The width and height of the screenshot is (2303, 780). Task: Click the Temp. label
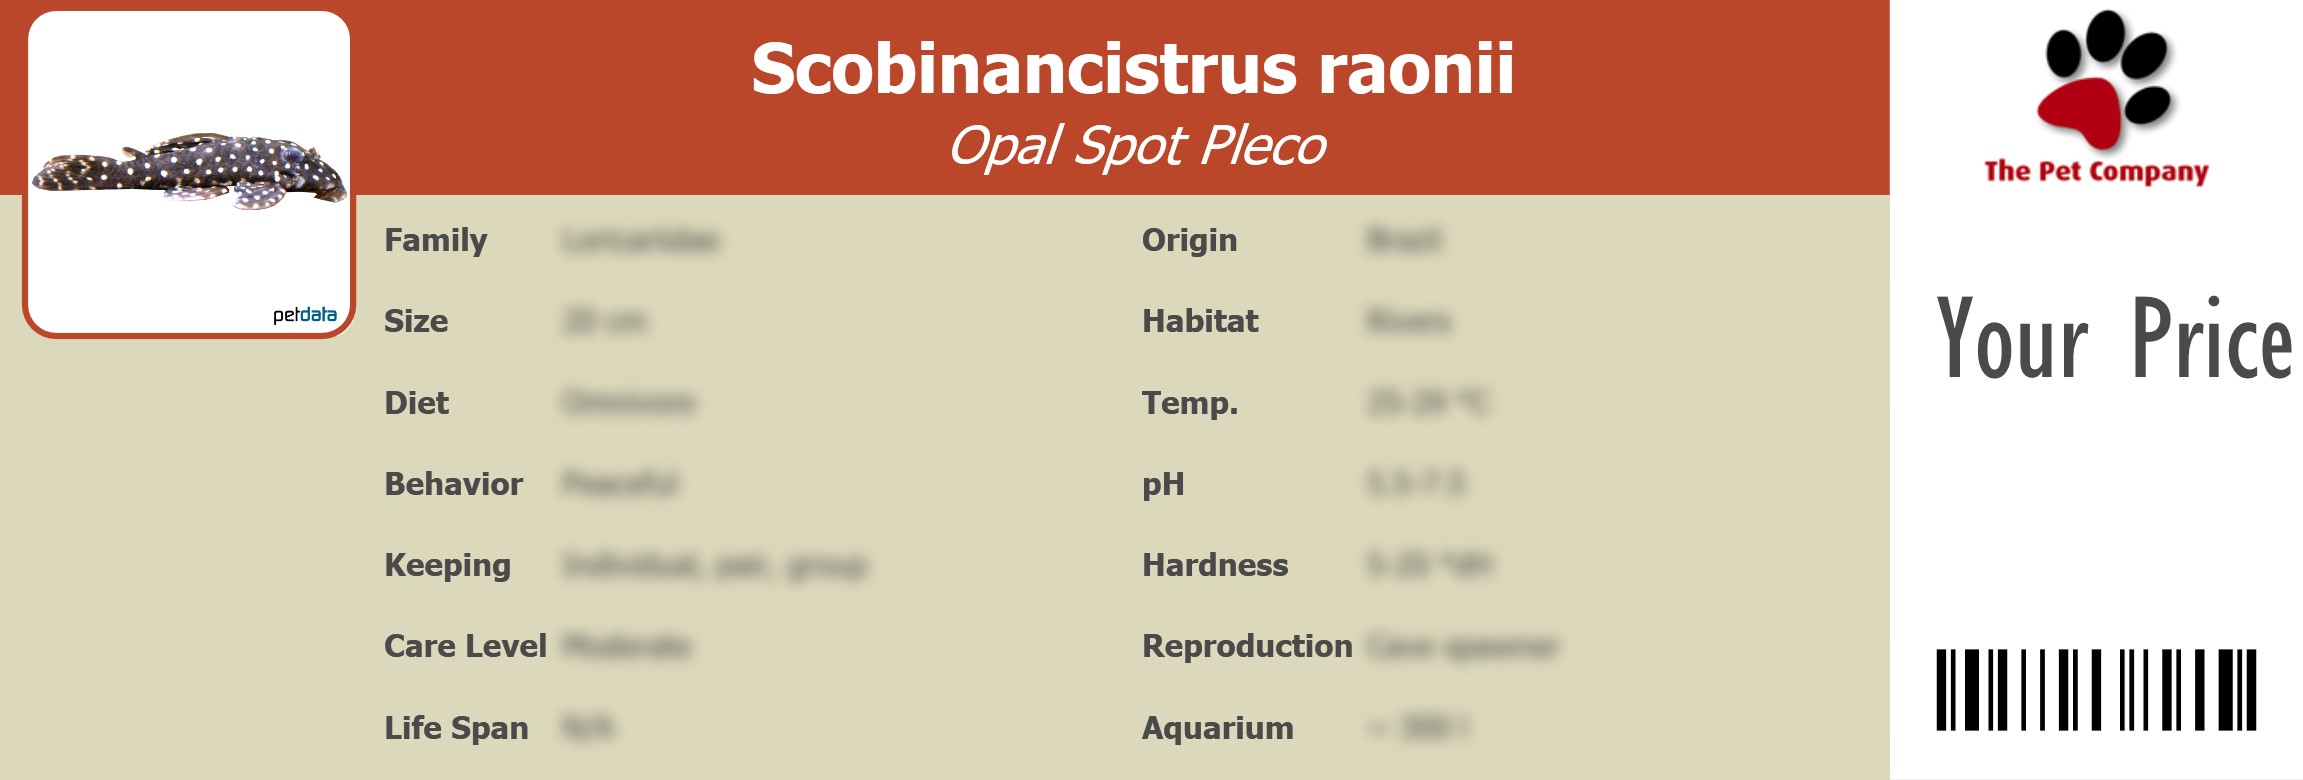click(1190, 403)
